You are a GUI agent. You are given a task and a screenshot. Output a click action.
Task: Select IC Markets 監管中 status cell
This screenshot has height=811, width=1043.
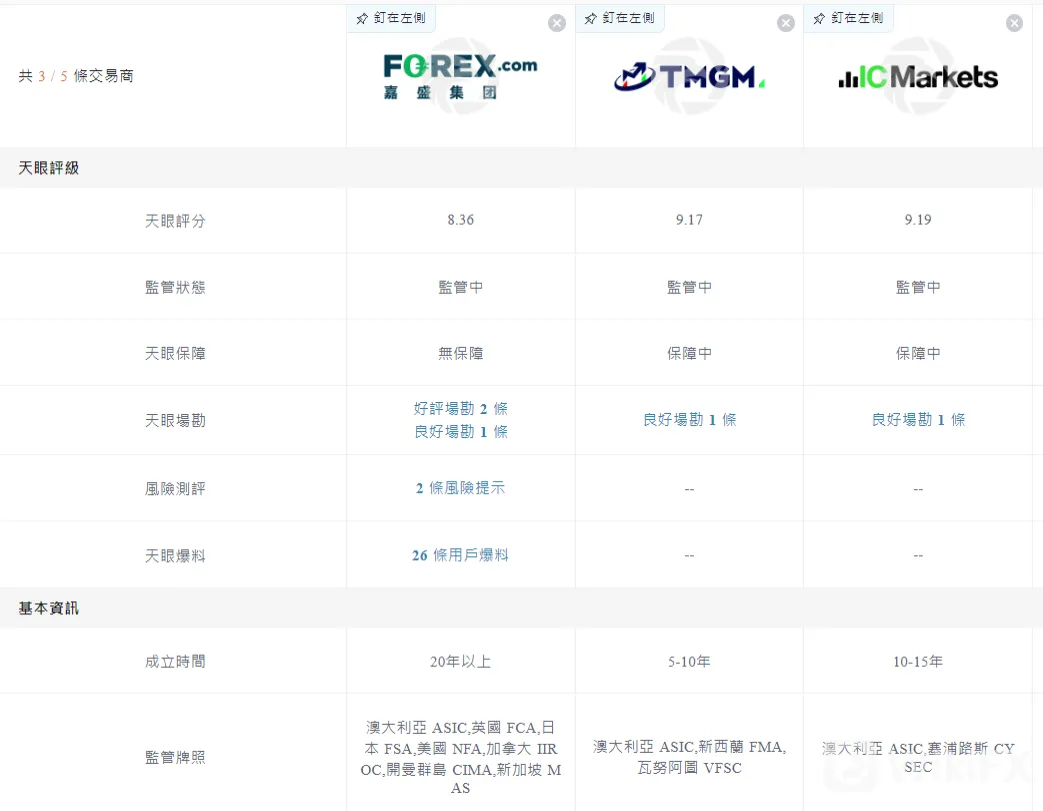pos(918,287)
